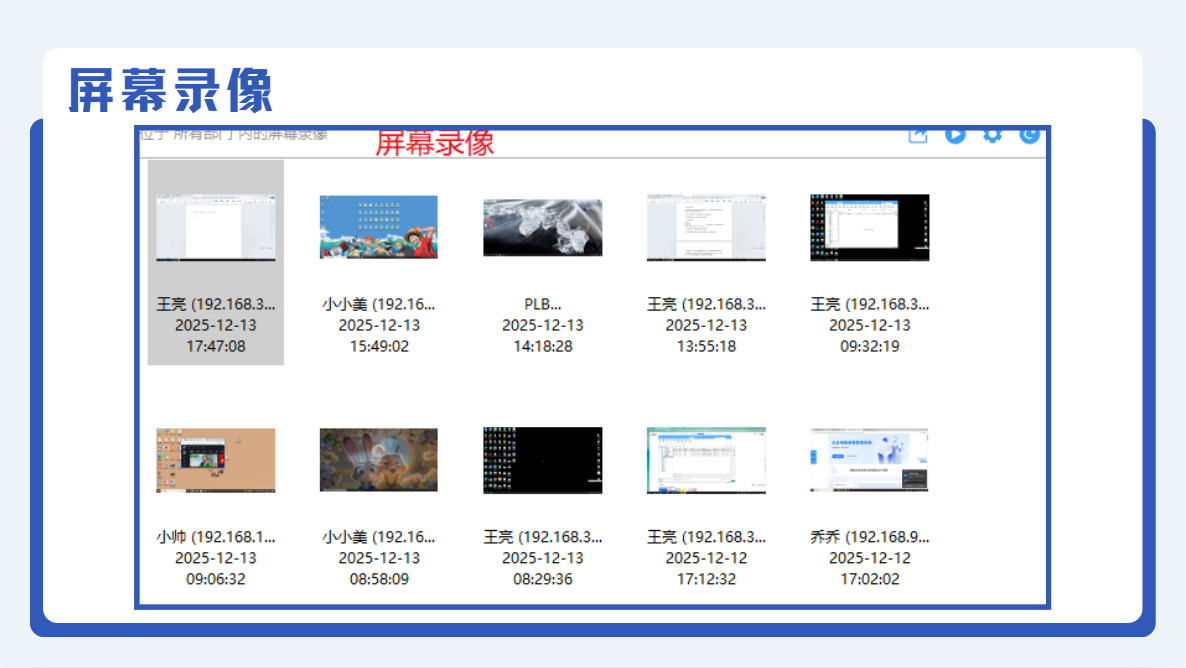This screenshot has width=1186, height=668.
Task: Open settings via the gear icon
Action: click(x=992, y=135)
